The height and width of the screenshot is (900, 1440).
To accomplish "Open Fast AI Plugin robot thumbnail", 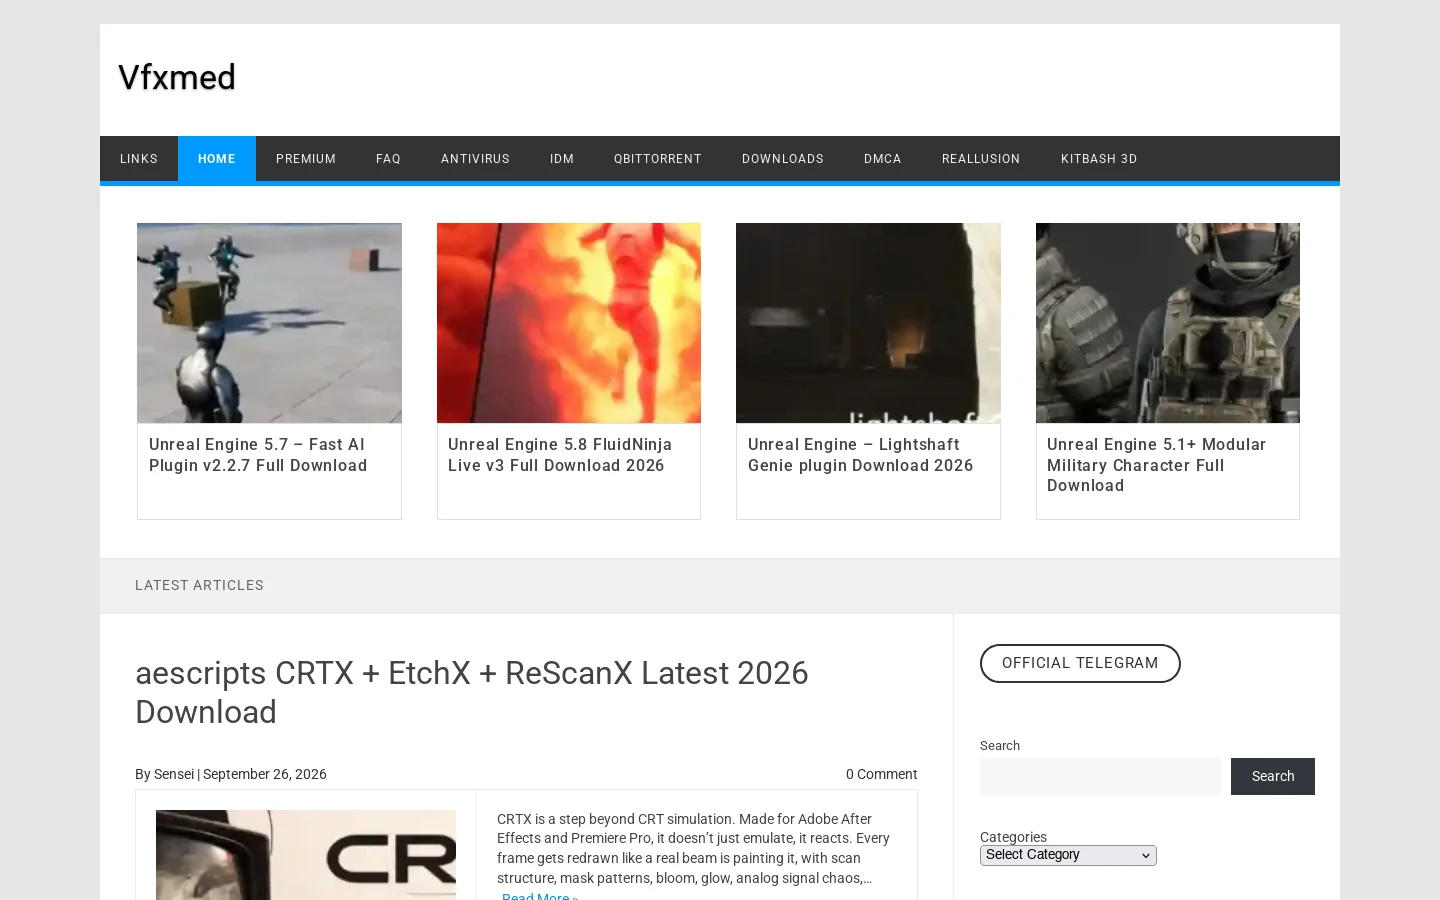I will pos(269,323).
